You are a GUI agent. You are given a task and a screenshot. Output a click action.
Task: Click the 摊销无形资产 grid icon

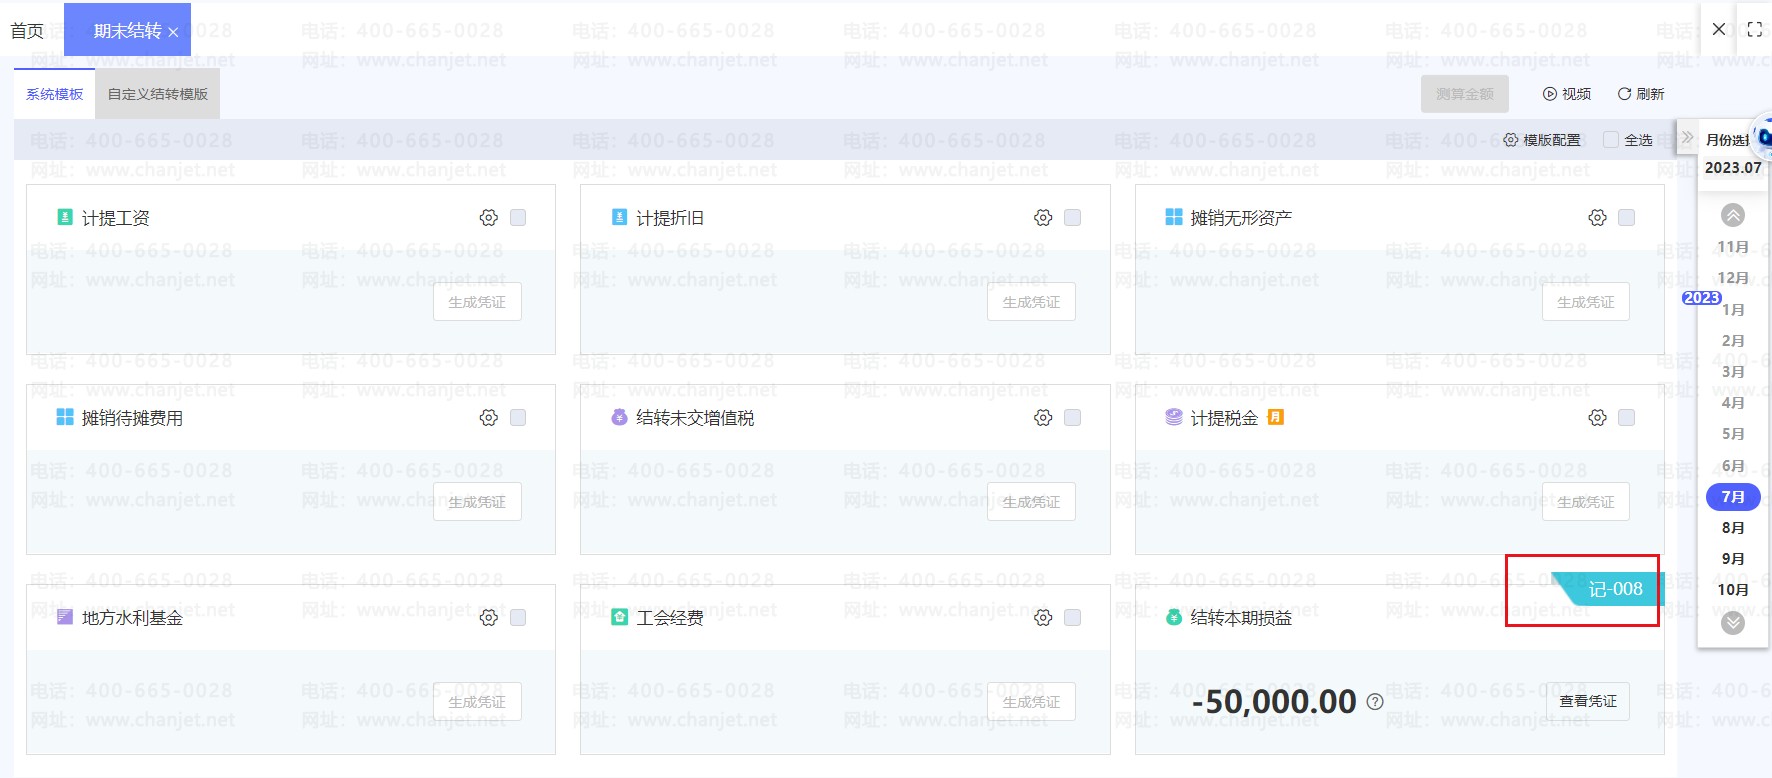(1174, 217)
